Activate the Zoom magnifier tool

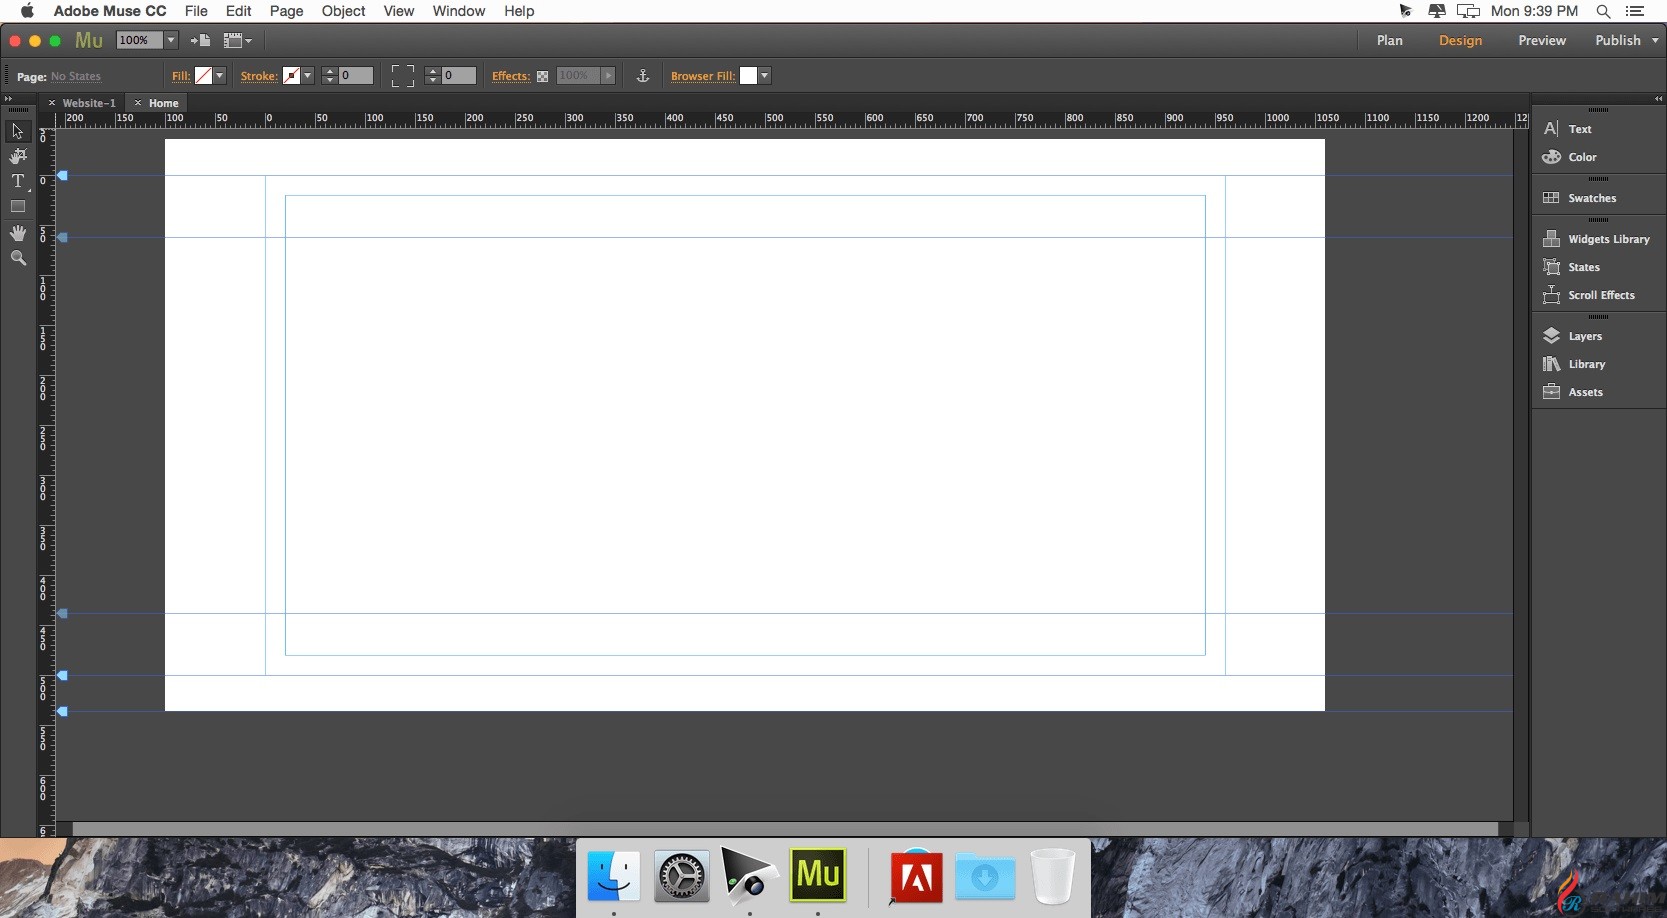(17, 258)
